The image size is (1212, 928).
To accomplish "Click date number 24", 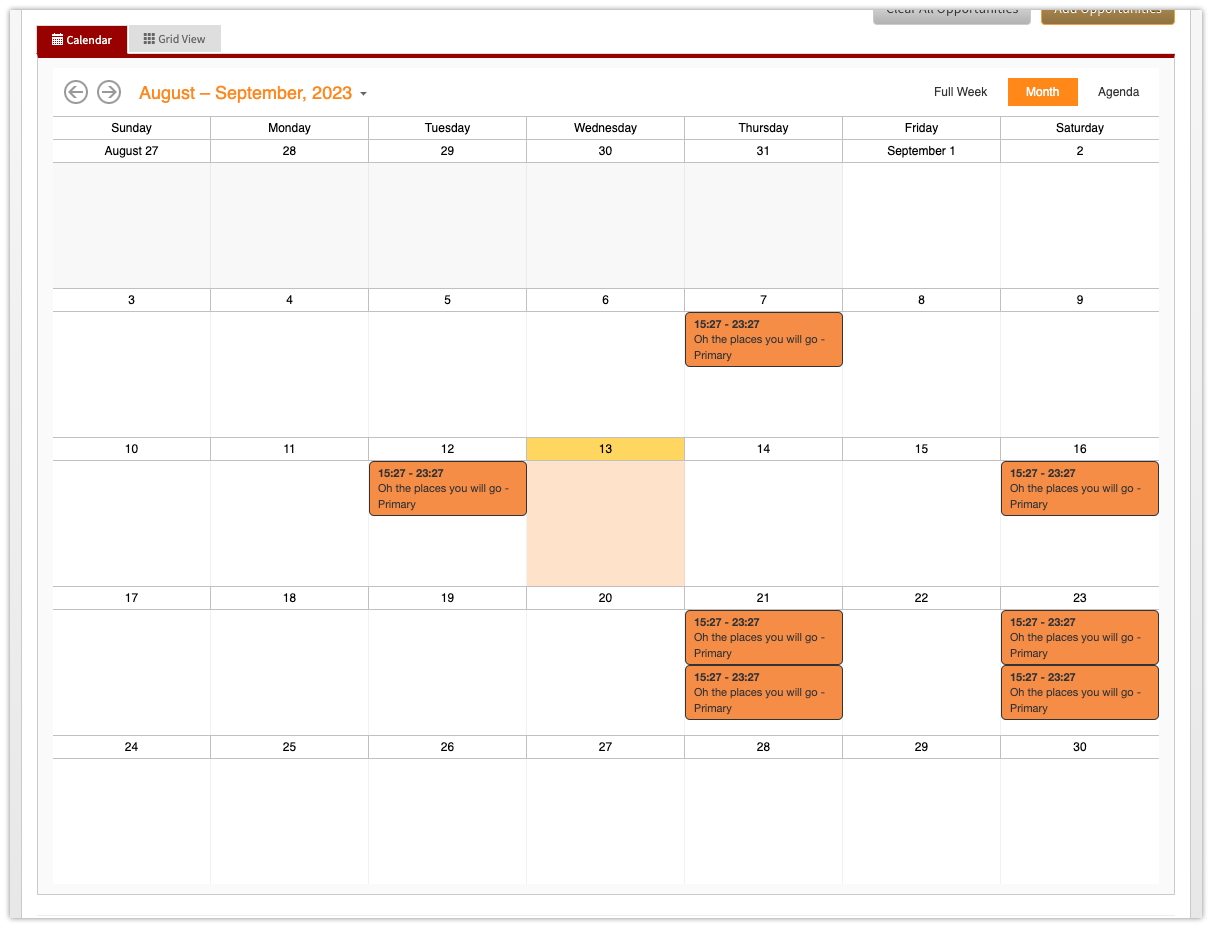I will [x=131, y=747].
